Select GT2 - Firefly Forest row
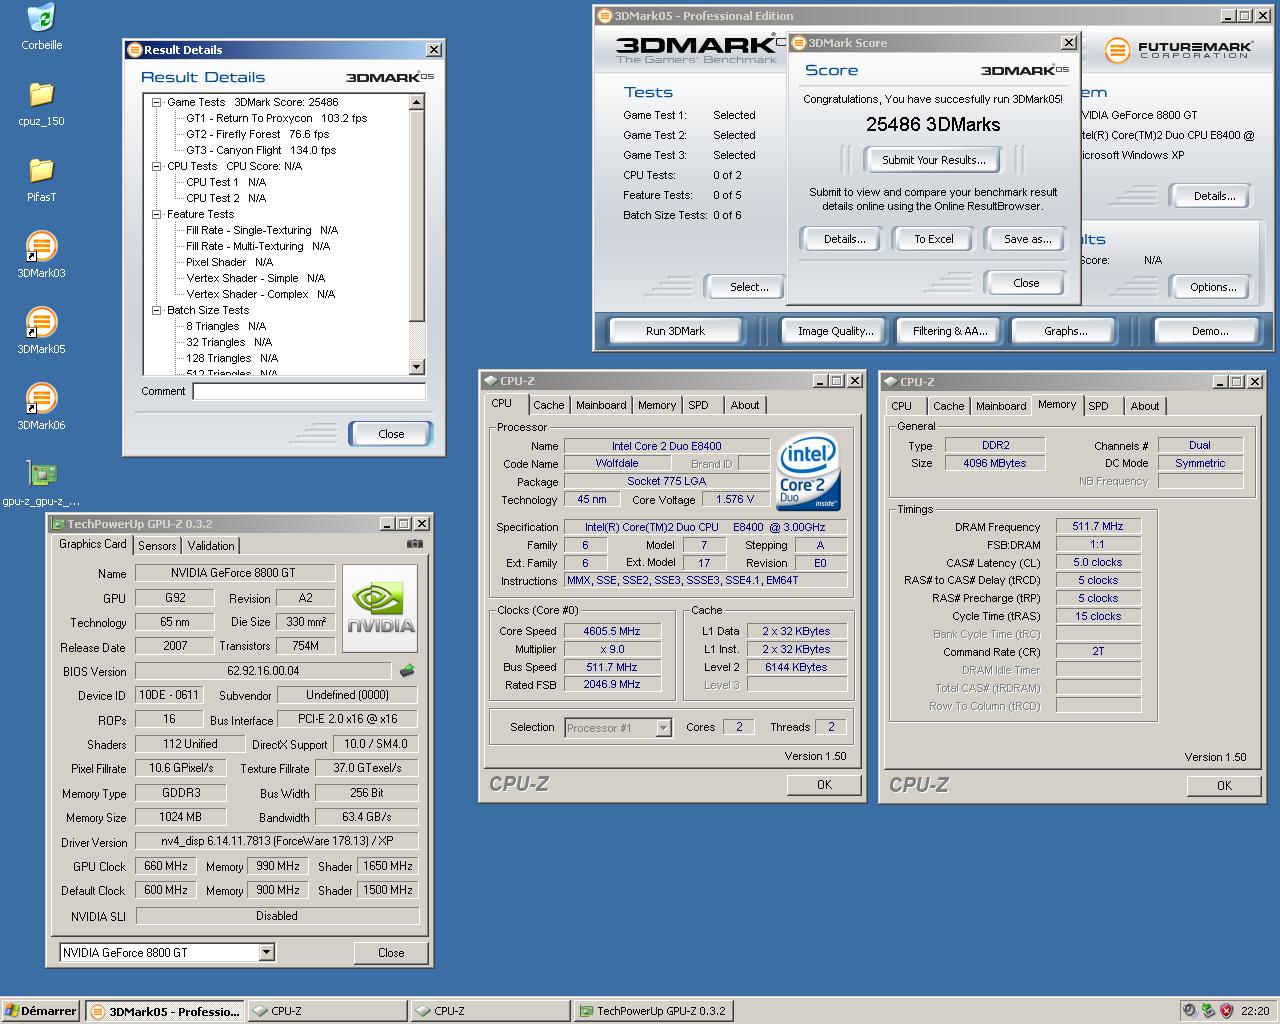Viewport: 1280px width, 1024px height. 258,134
